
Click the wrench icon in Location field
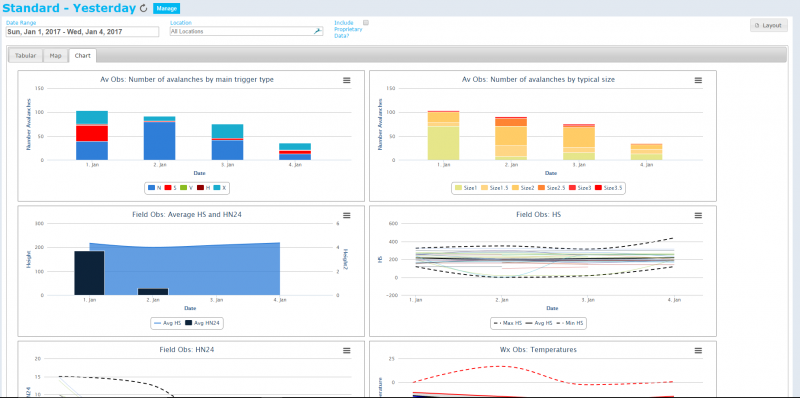point(317,31)
